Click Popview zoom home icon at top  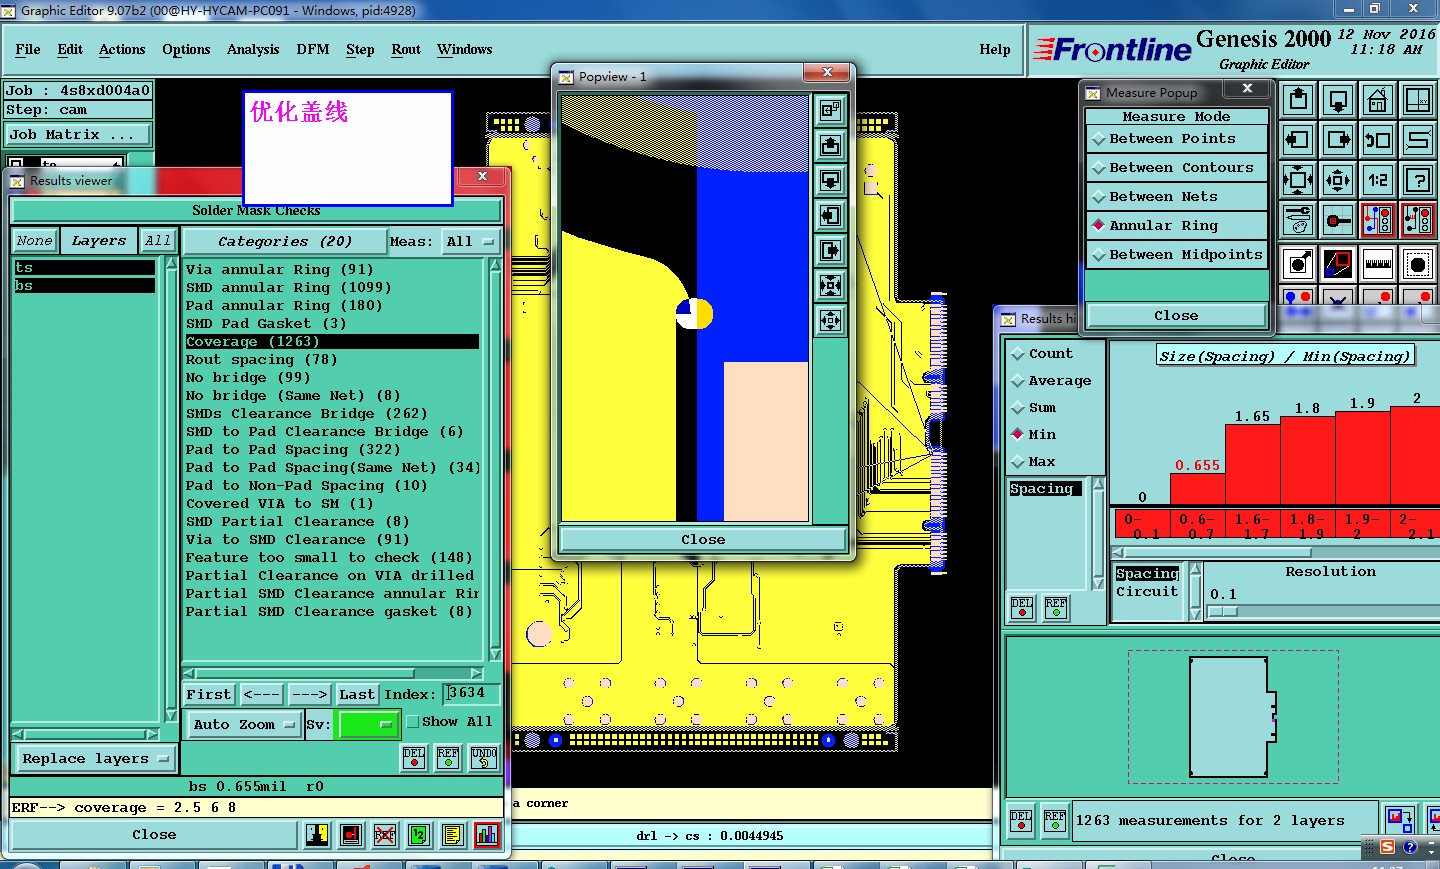830,110
